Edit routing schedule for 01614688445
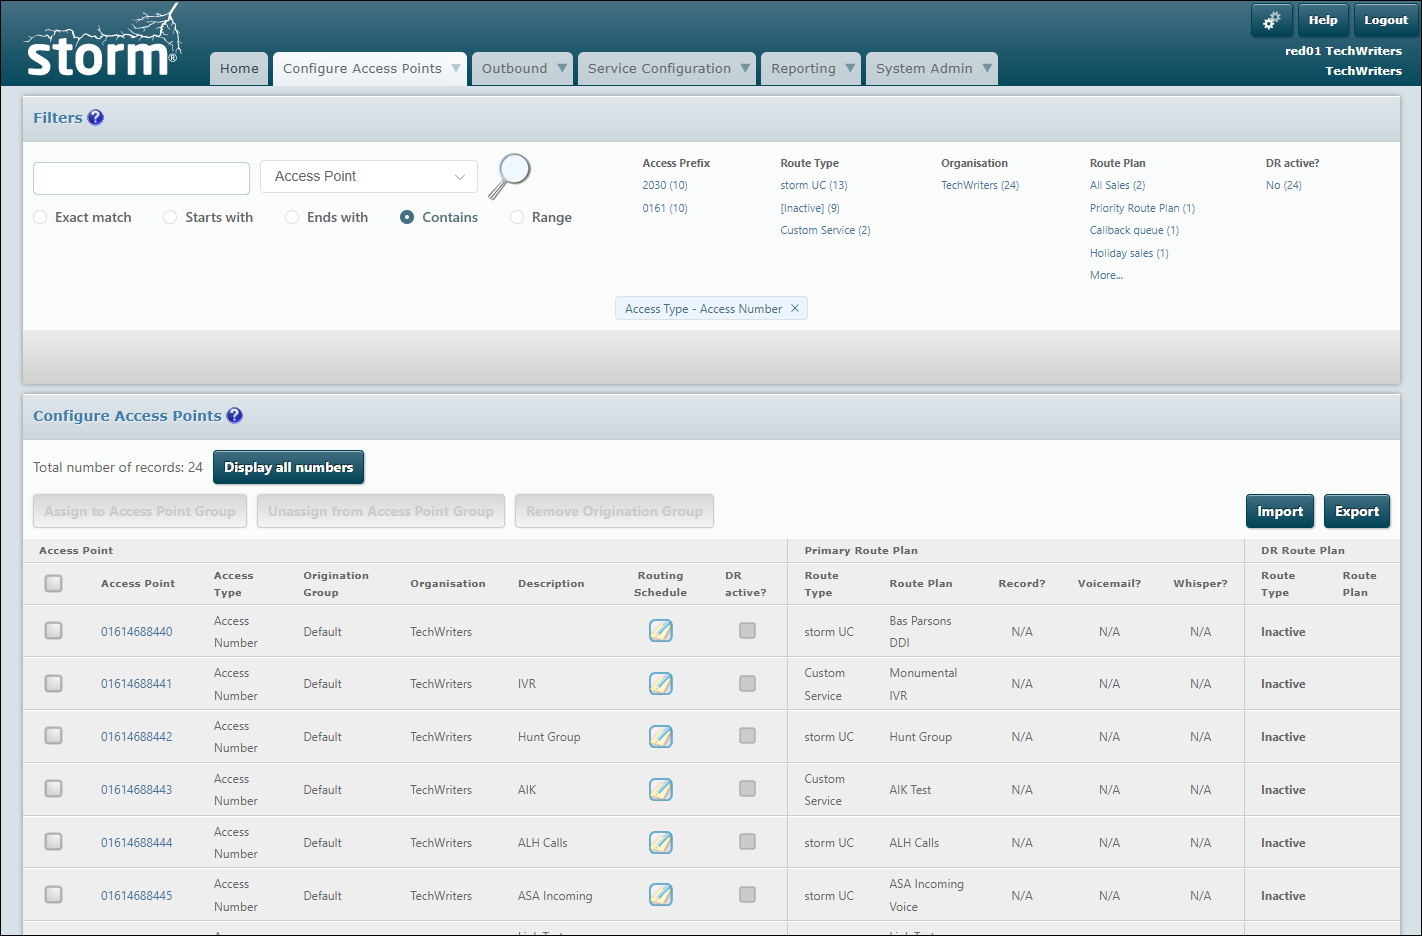 [661, 895]
